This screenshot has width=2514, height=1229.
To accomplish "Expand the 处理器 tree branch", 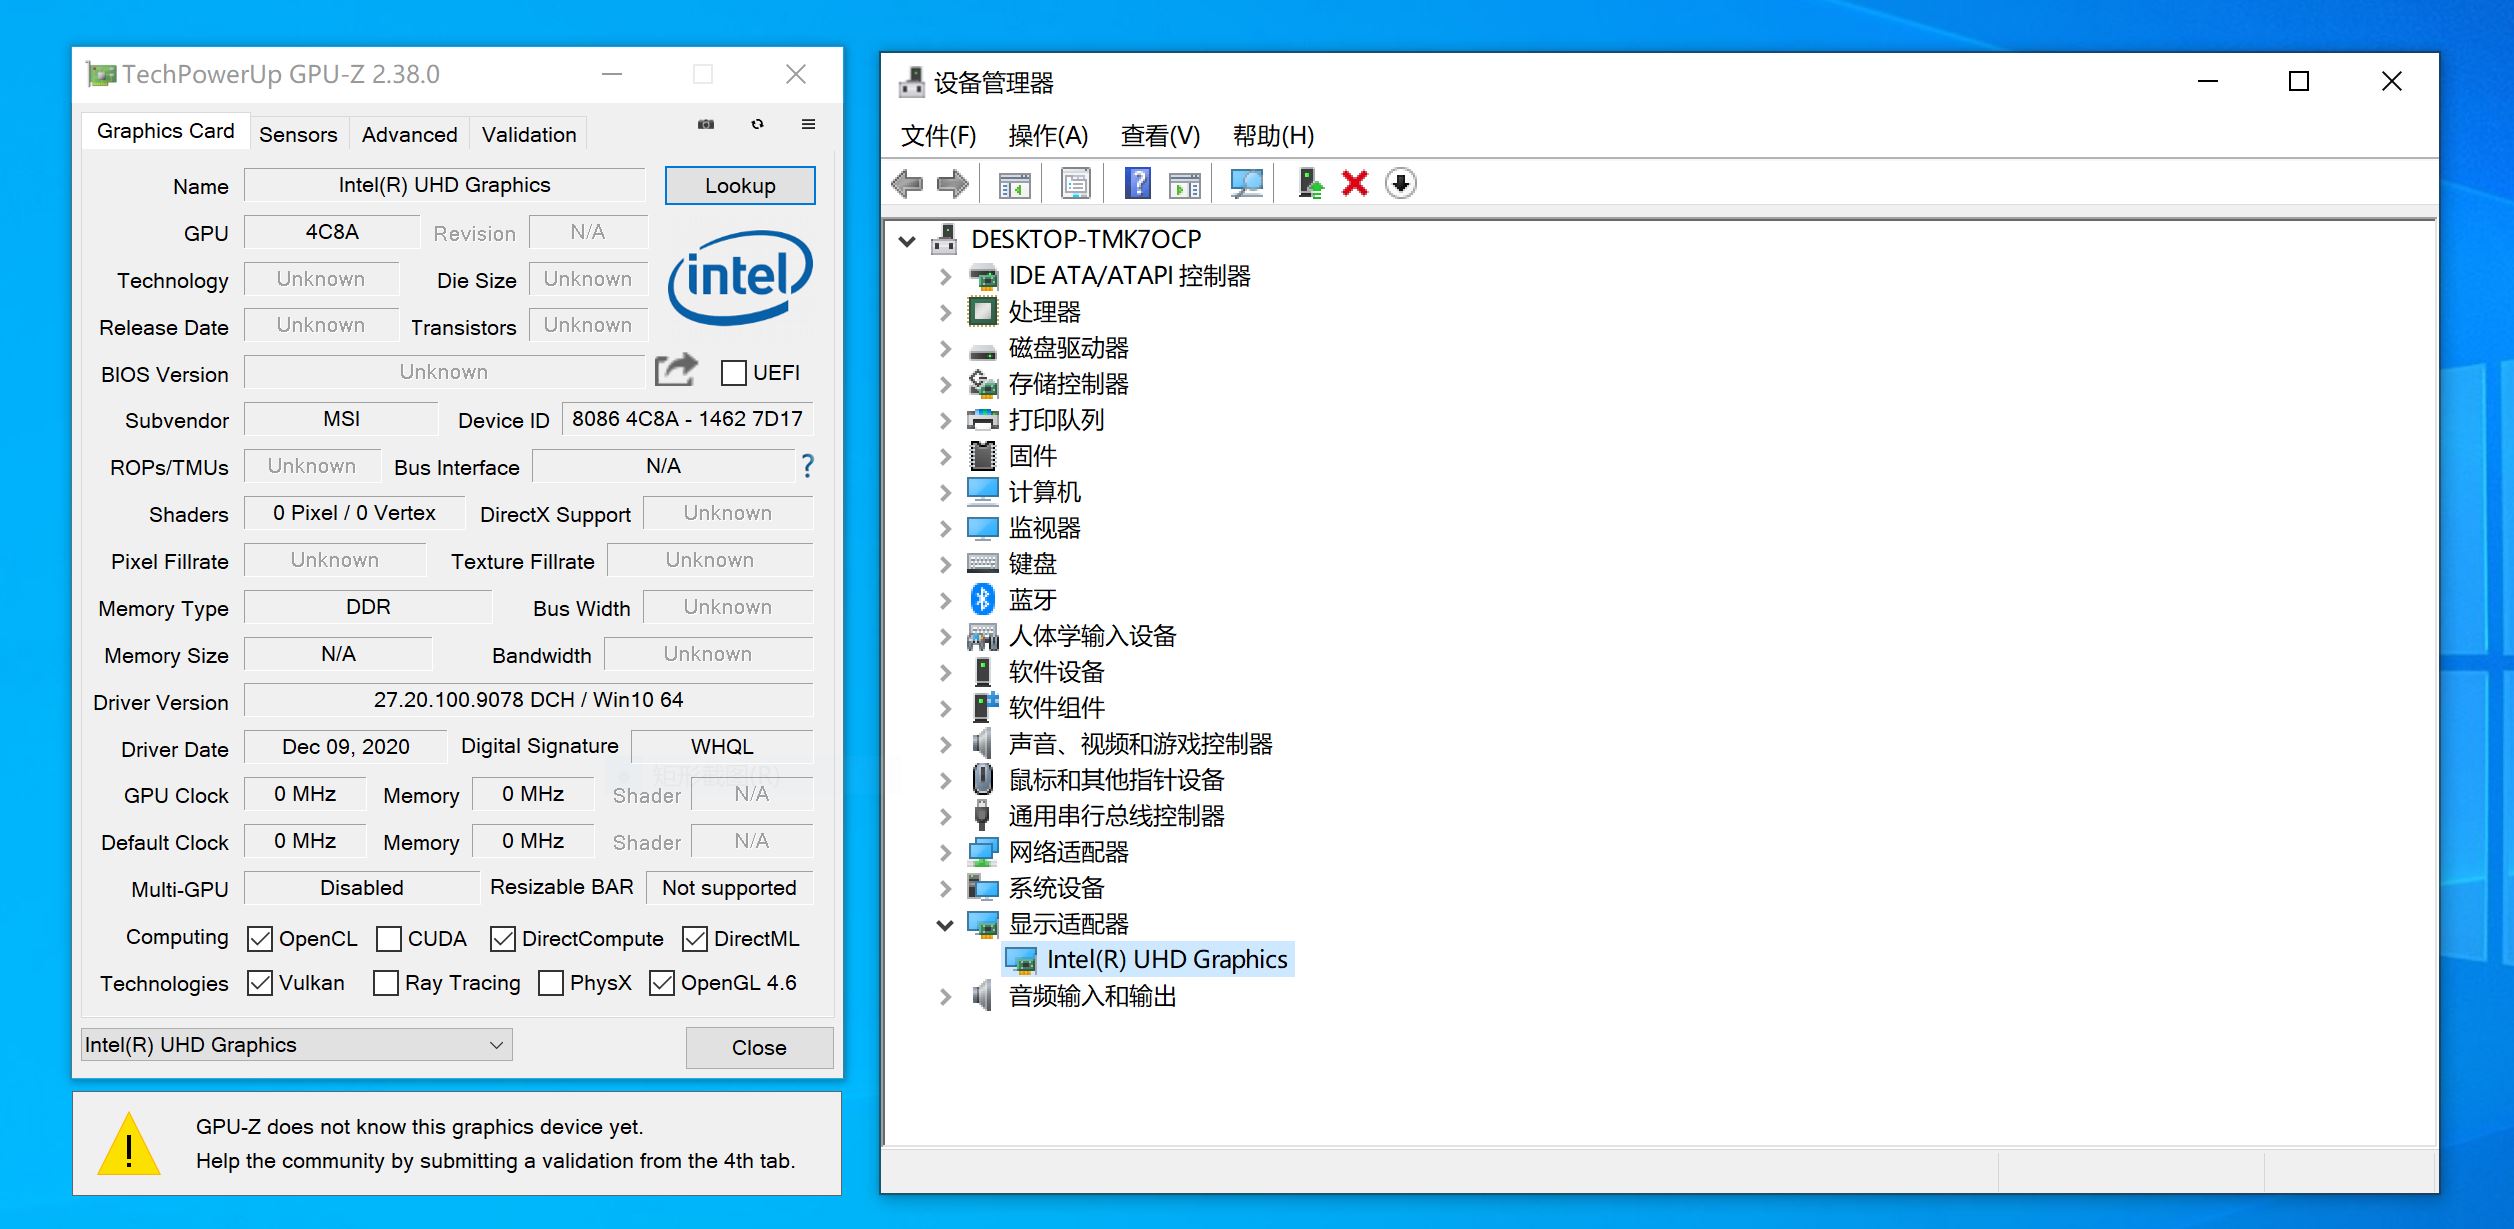I will (945, 311).
